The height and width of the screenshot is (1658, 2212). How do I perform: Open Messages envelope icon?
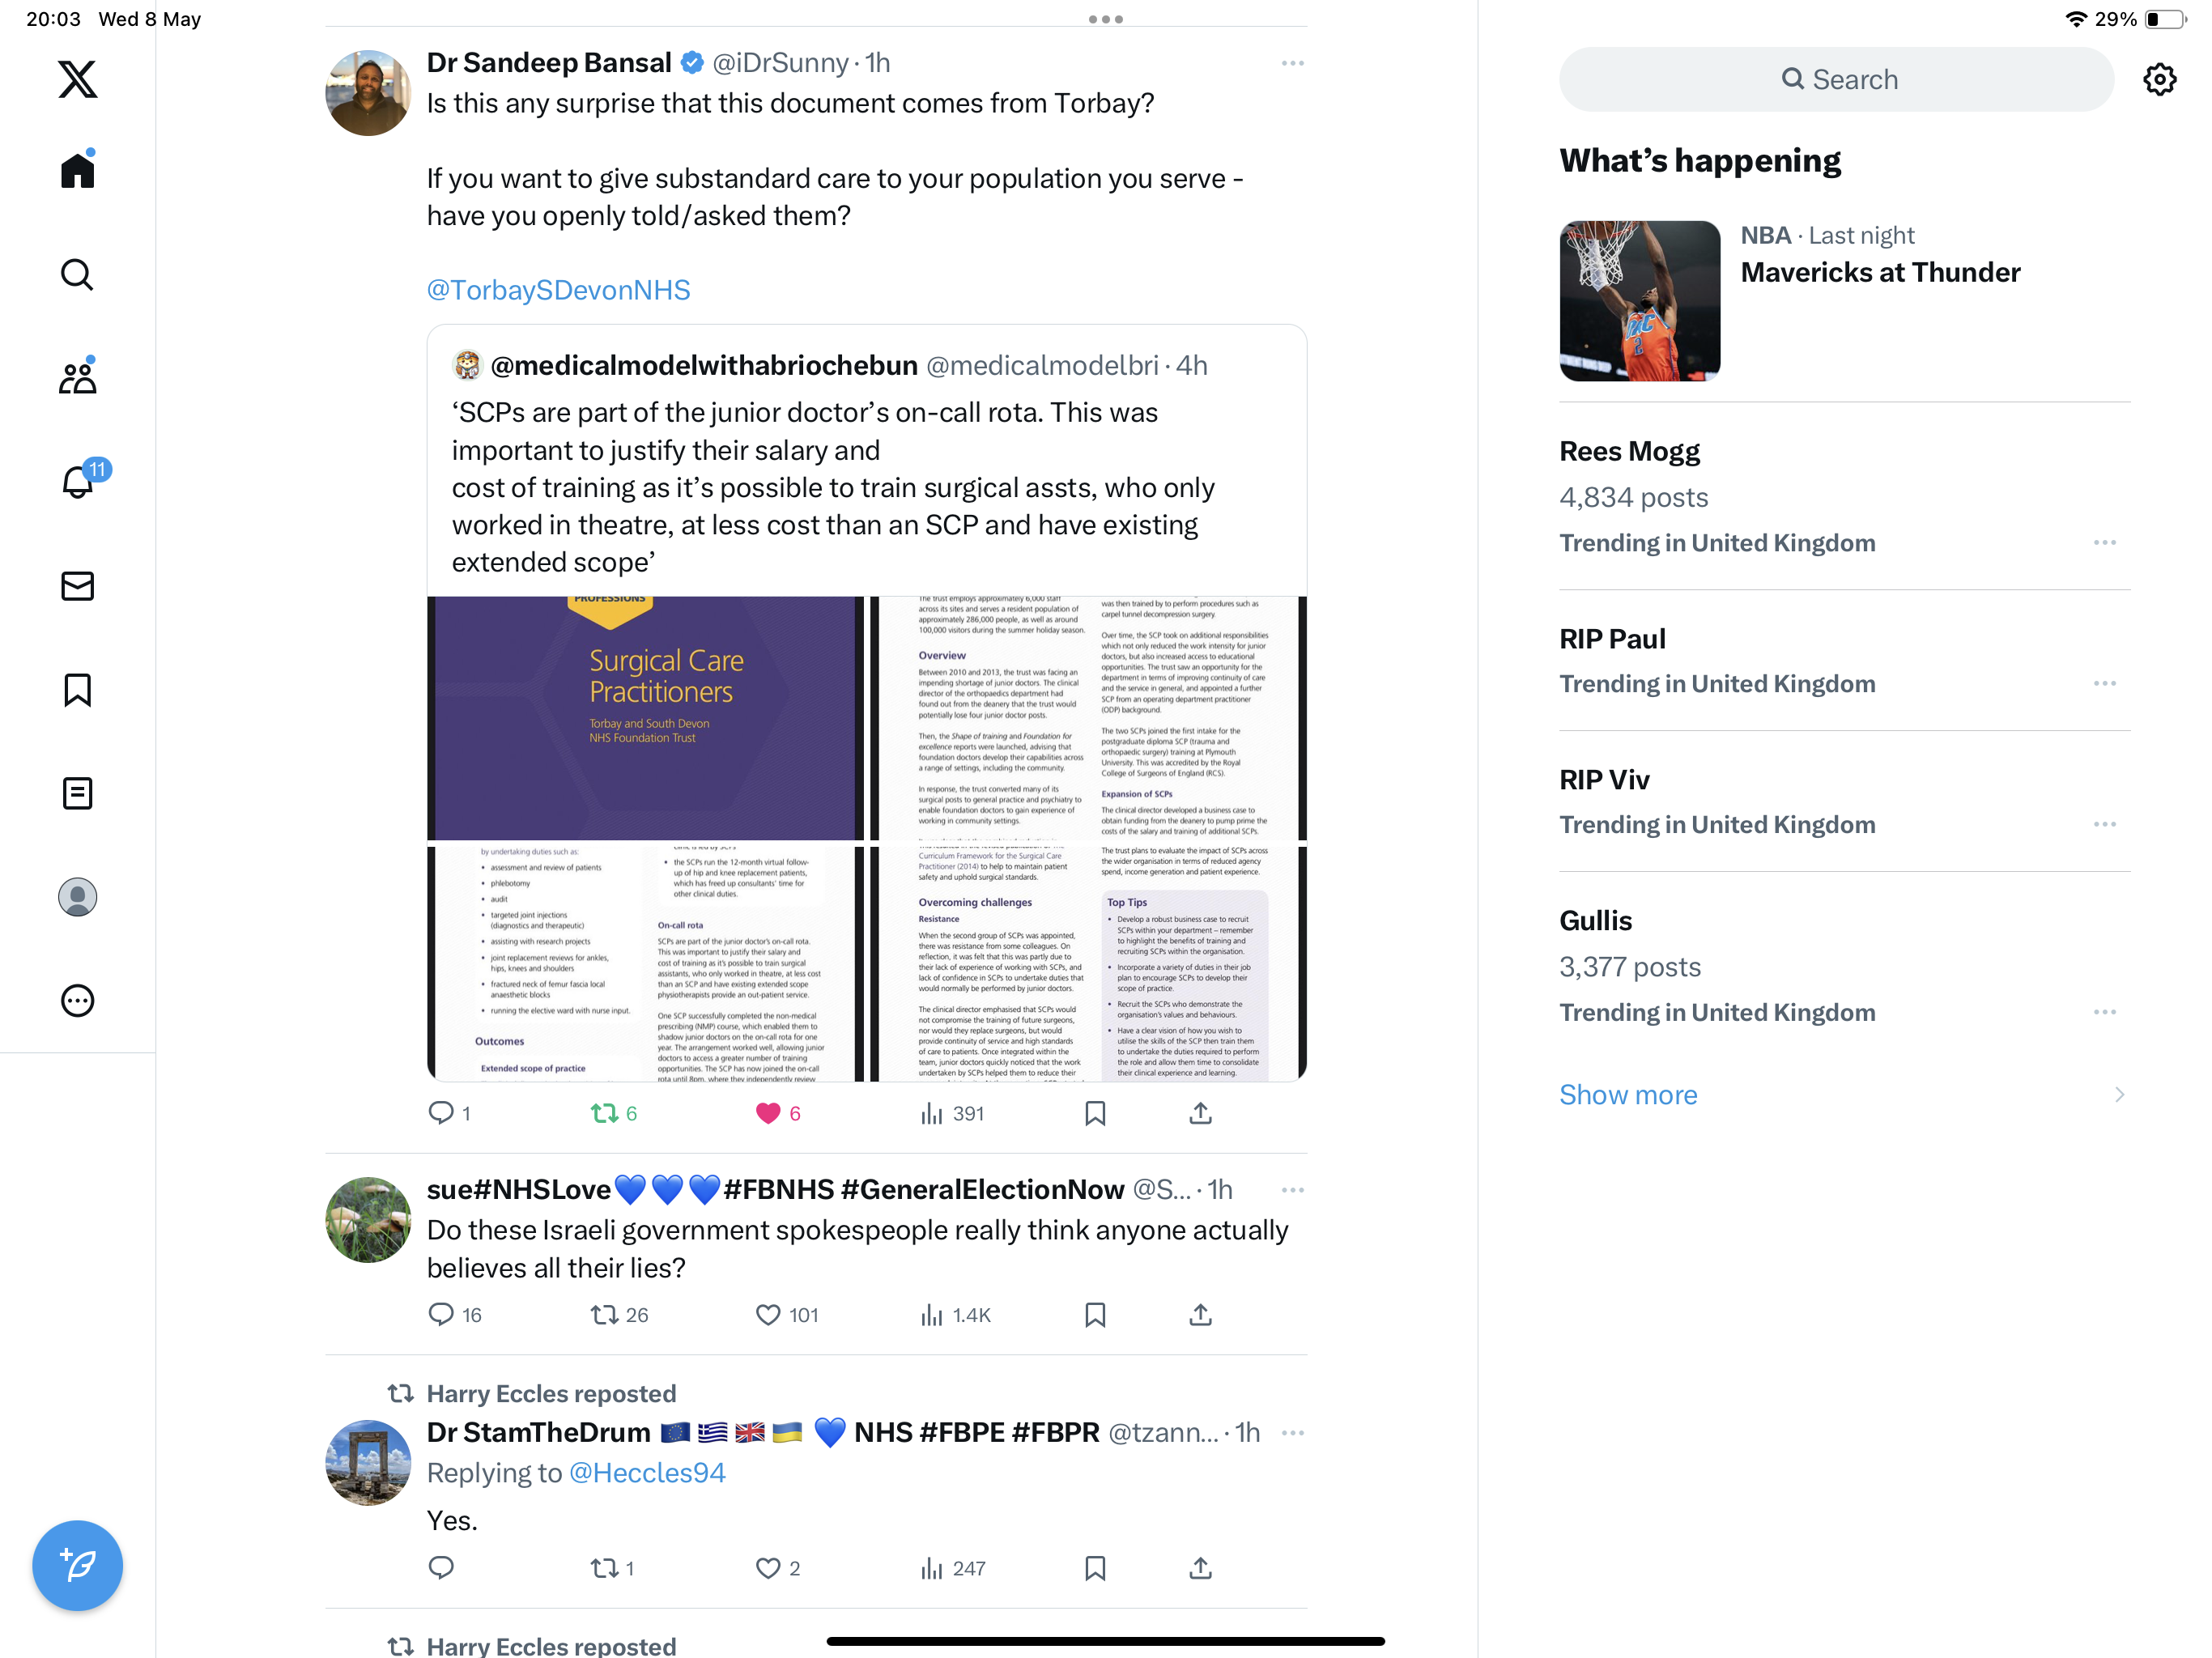pyautogui.click(x=77, y=586)
